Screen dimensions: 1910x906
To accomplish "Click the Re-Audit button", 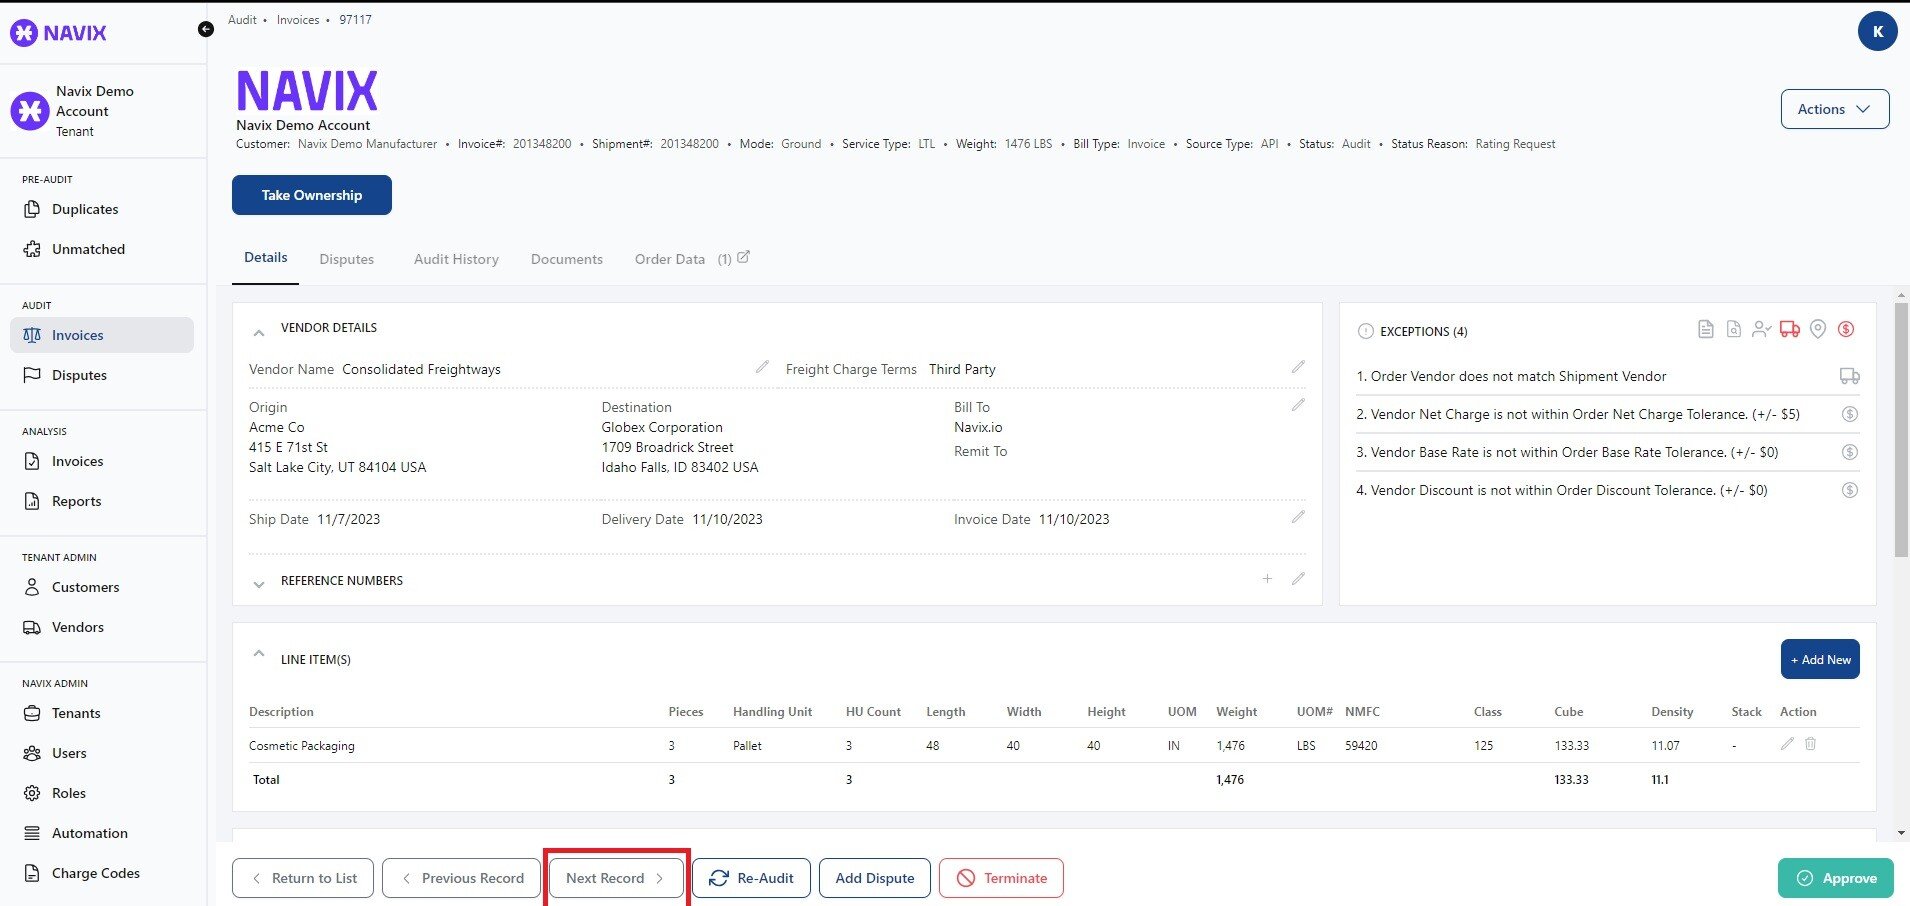I will point(751,878).
